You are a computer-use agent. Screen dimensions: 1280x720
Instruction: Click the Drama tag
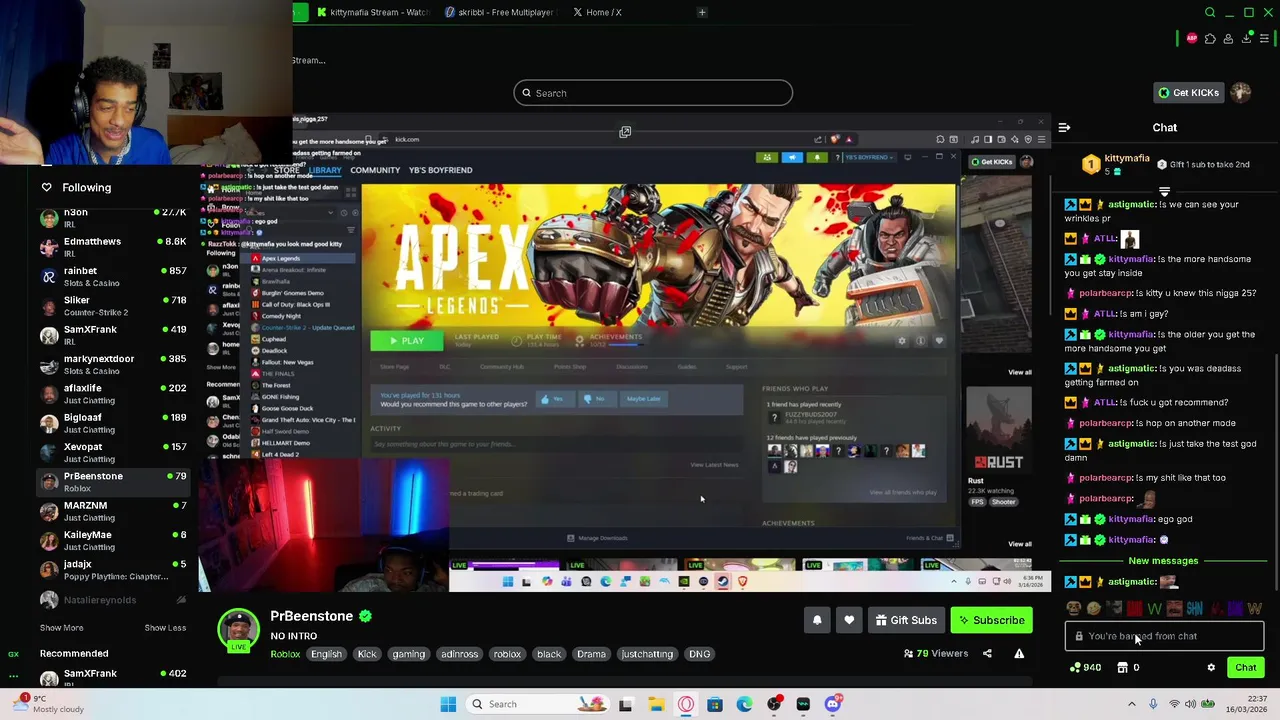point(591,654)
